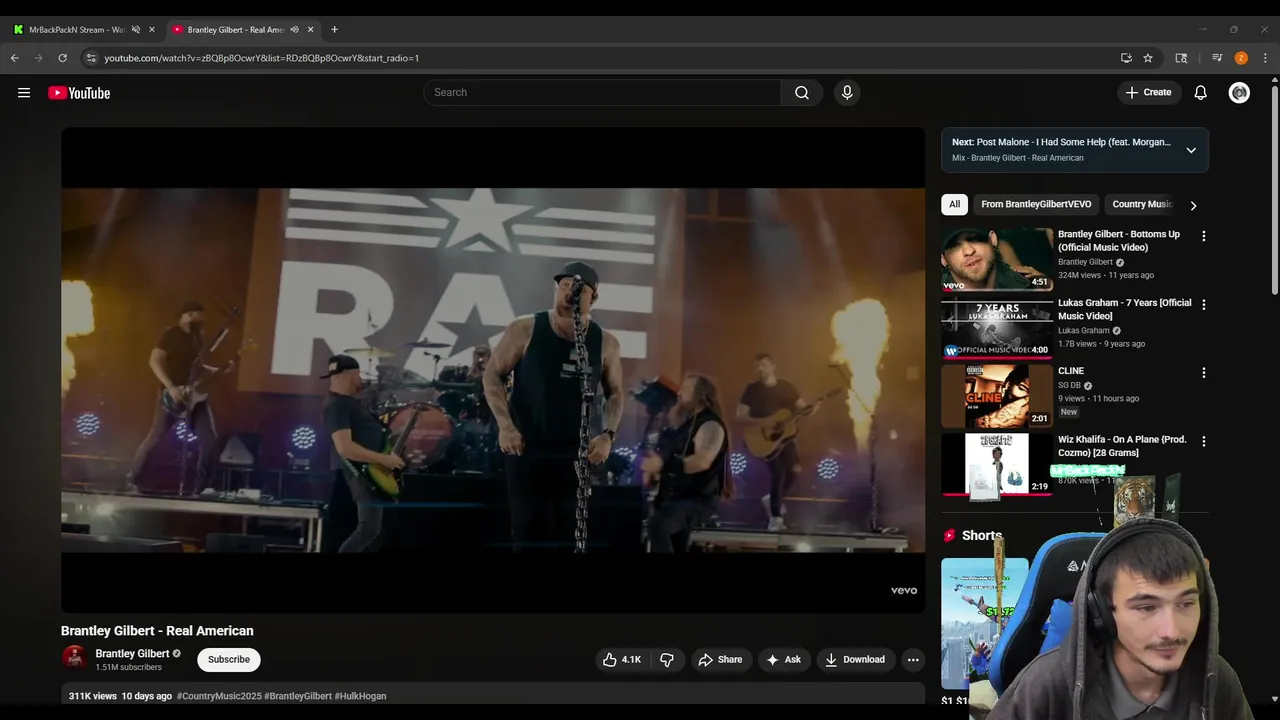Open Brantley Gilbert channel avatar
This screenshot has width=1280, height=720.
tap(74, 657)
